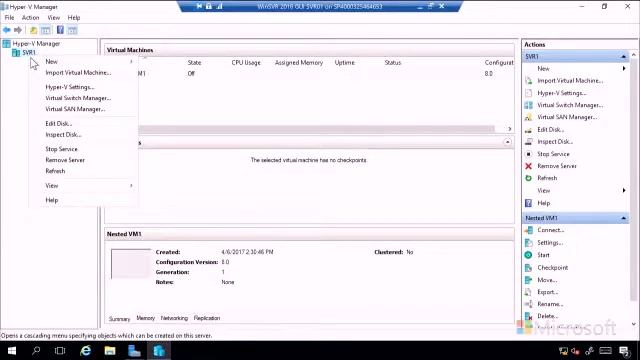Click horizontal scrollbar right arrow in VM list
640x360 pixels.
click(x=510, y=129)
